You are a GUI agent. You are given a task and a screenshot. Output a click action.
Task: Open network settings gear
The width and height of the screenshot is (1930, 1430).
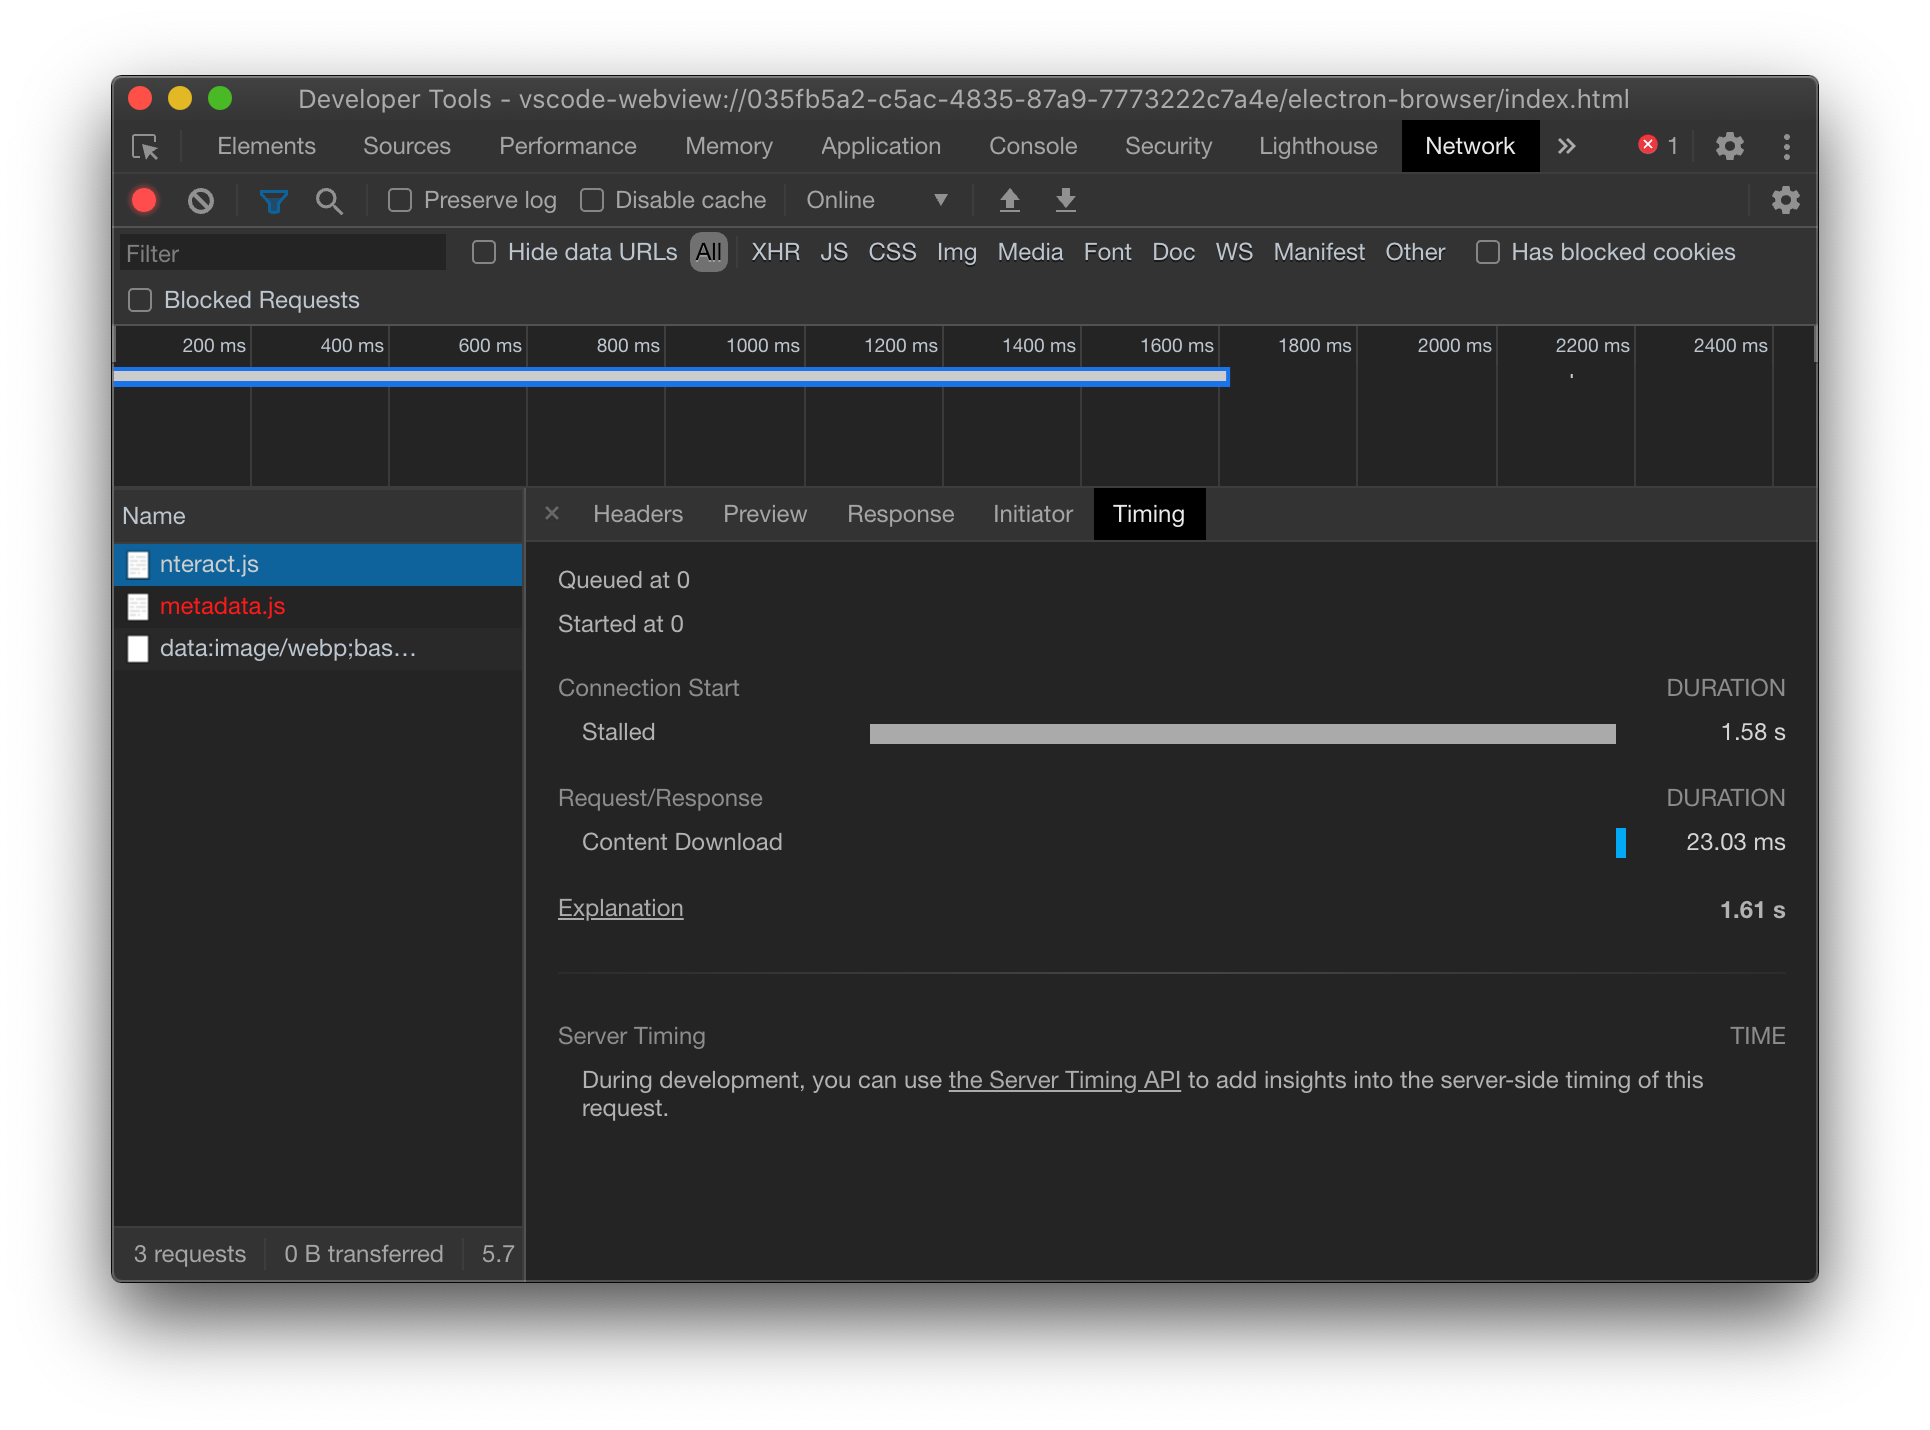click(x=1786, y=200)
